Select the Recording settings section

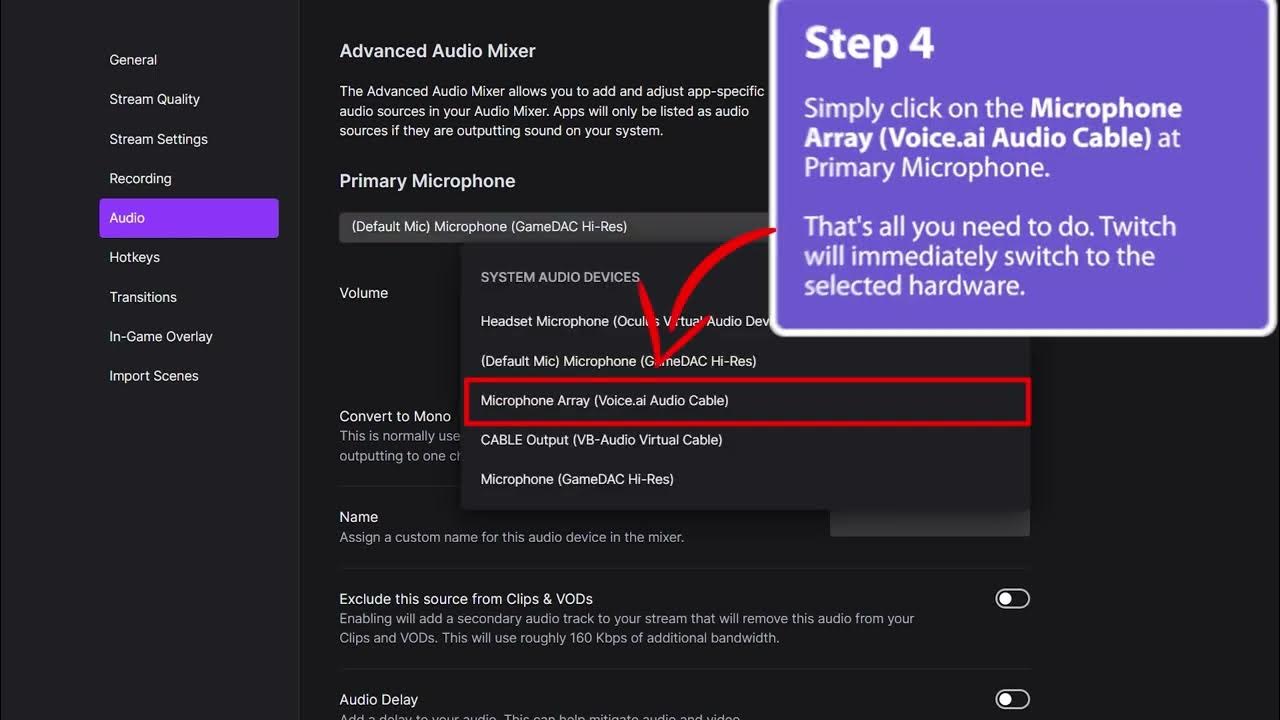tap(140, 178)
